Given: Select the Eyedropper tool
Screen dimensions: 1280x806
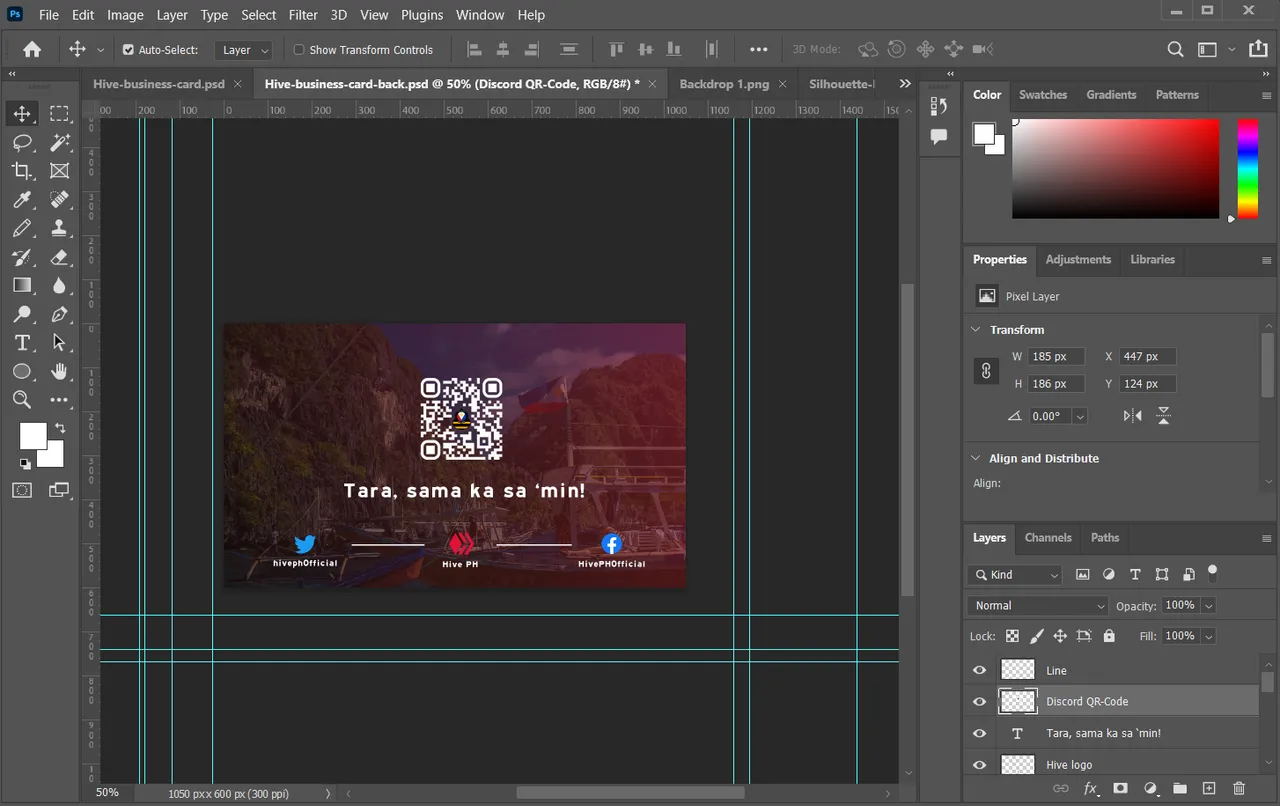Looking at the screenshot, I should pyautogui.click(x=22, y=200).
